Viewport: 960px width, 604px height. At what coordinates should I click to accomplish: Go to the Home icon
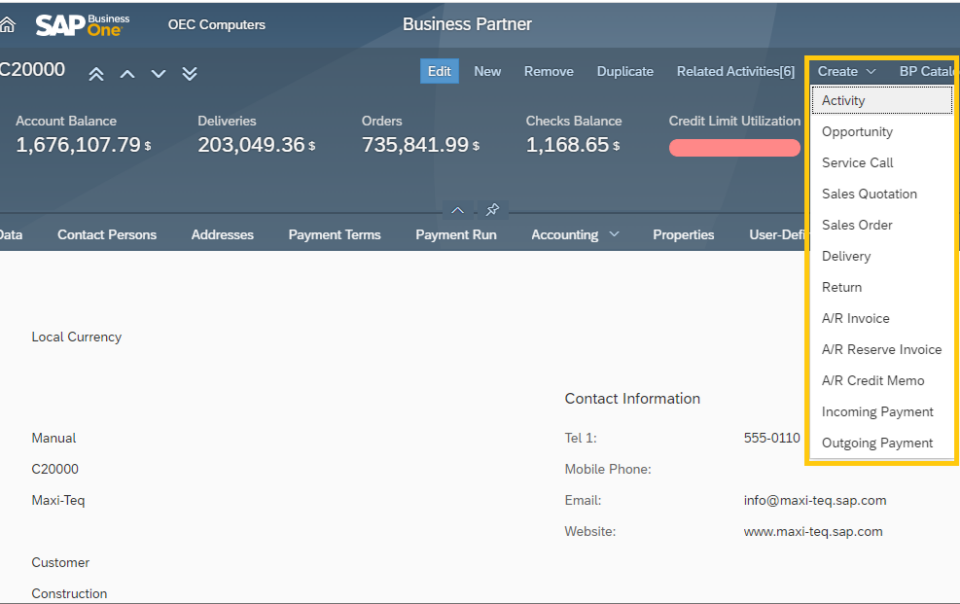(7, 24)
